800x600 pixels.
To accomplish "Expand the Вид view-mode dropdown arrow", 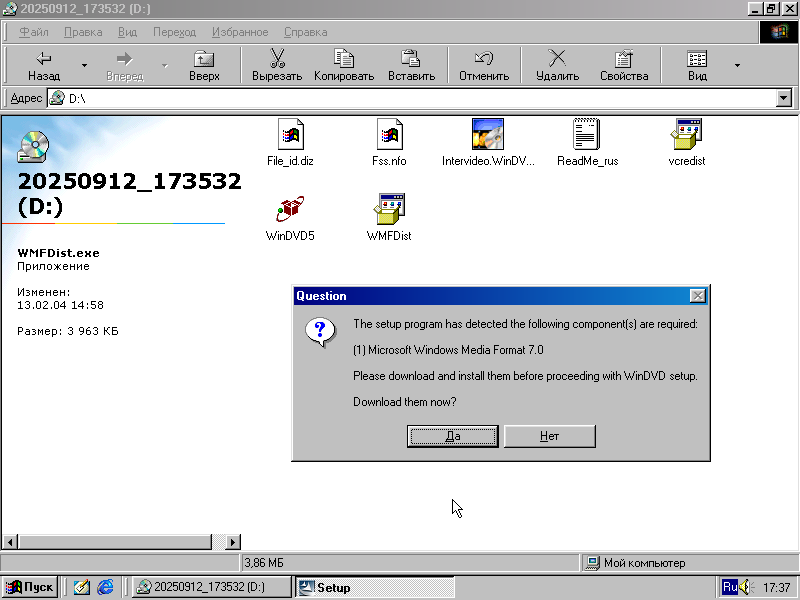I will point(737,65).
